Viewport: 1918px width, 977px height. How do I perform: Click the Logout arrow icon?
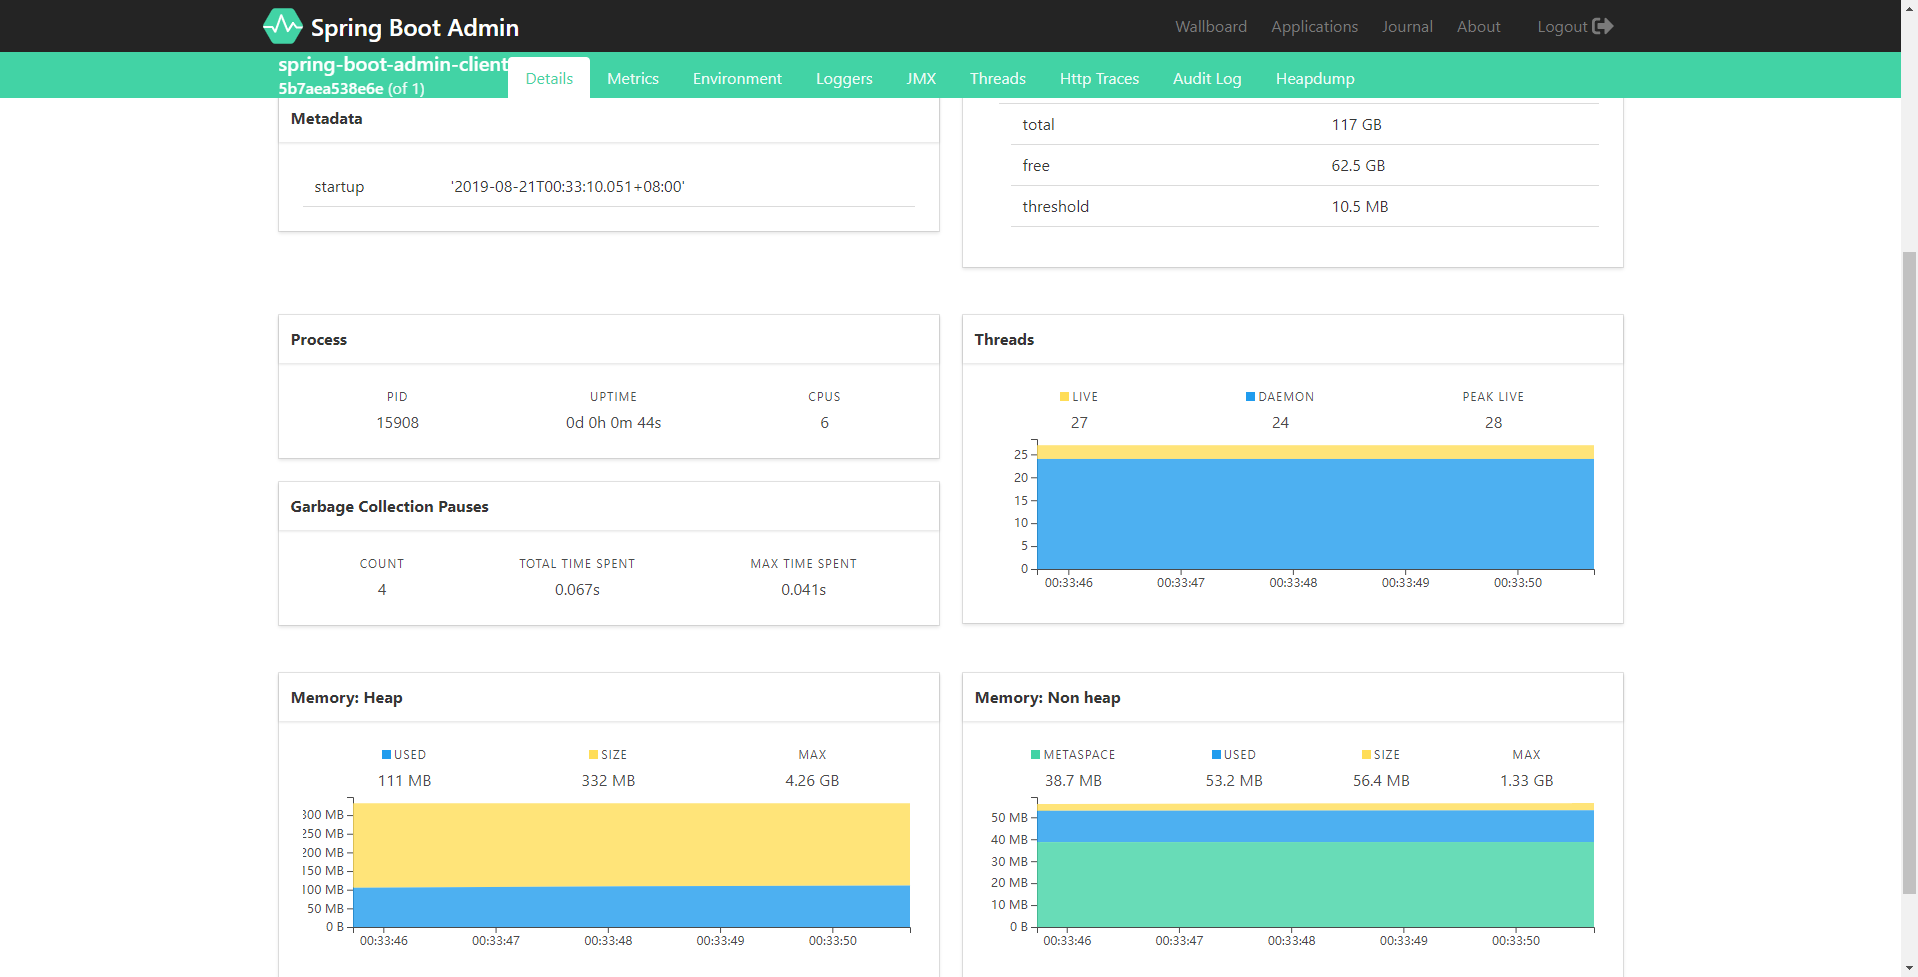point(1603,26)
